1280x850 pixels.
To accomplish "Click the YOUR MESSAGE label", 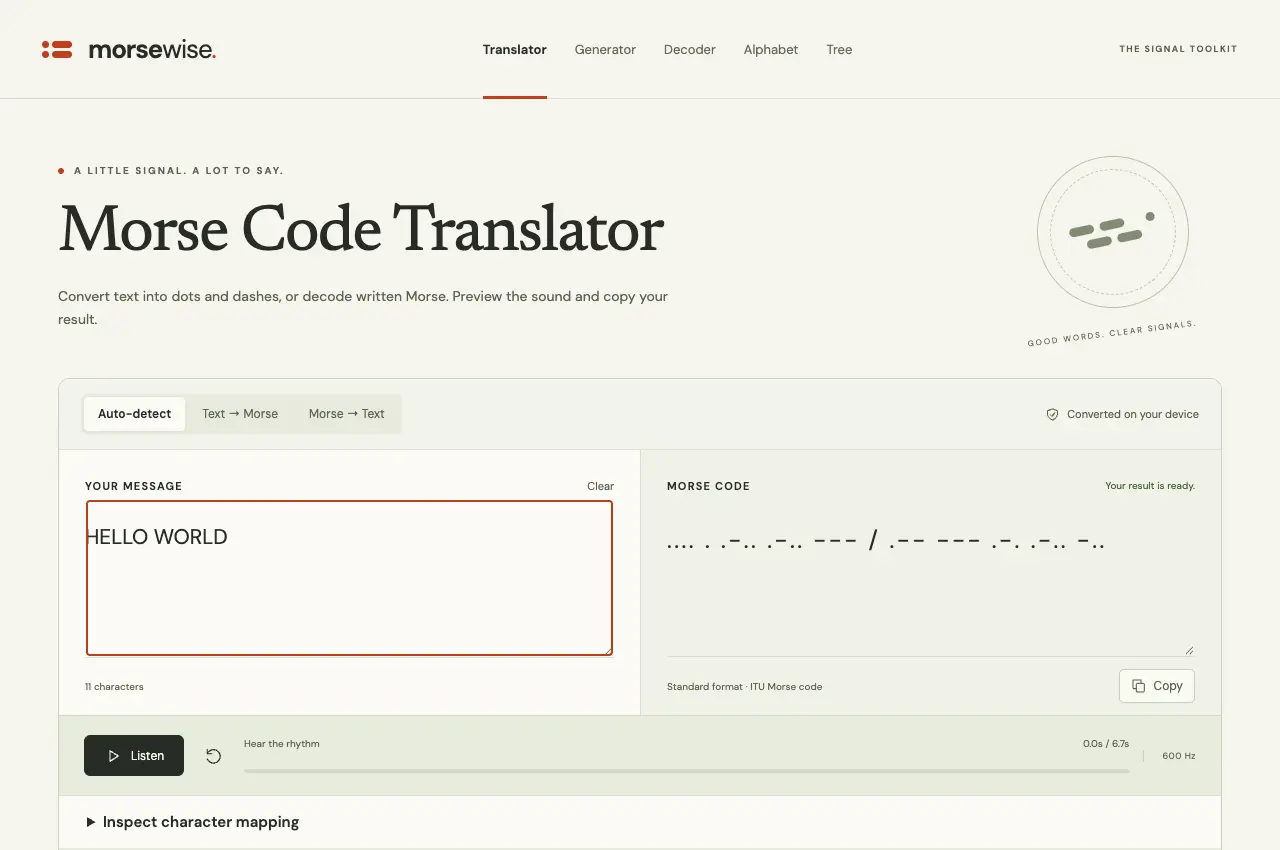I will click(134, 486).
